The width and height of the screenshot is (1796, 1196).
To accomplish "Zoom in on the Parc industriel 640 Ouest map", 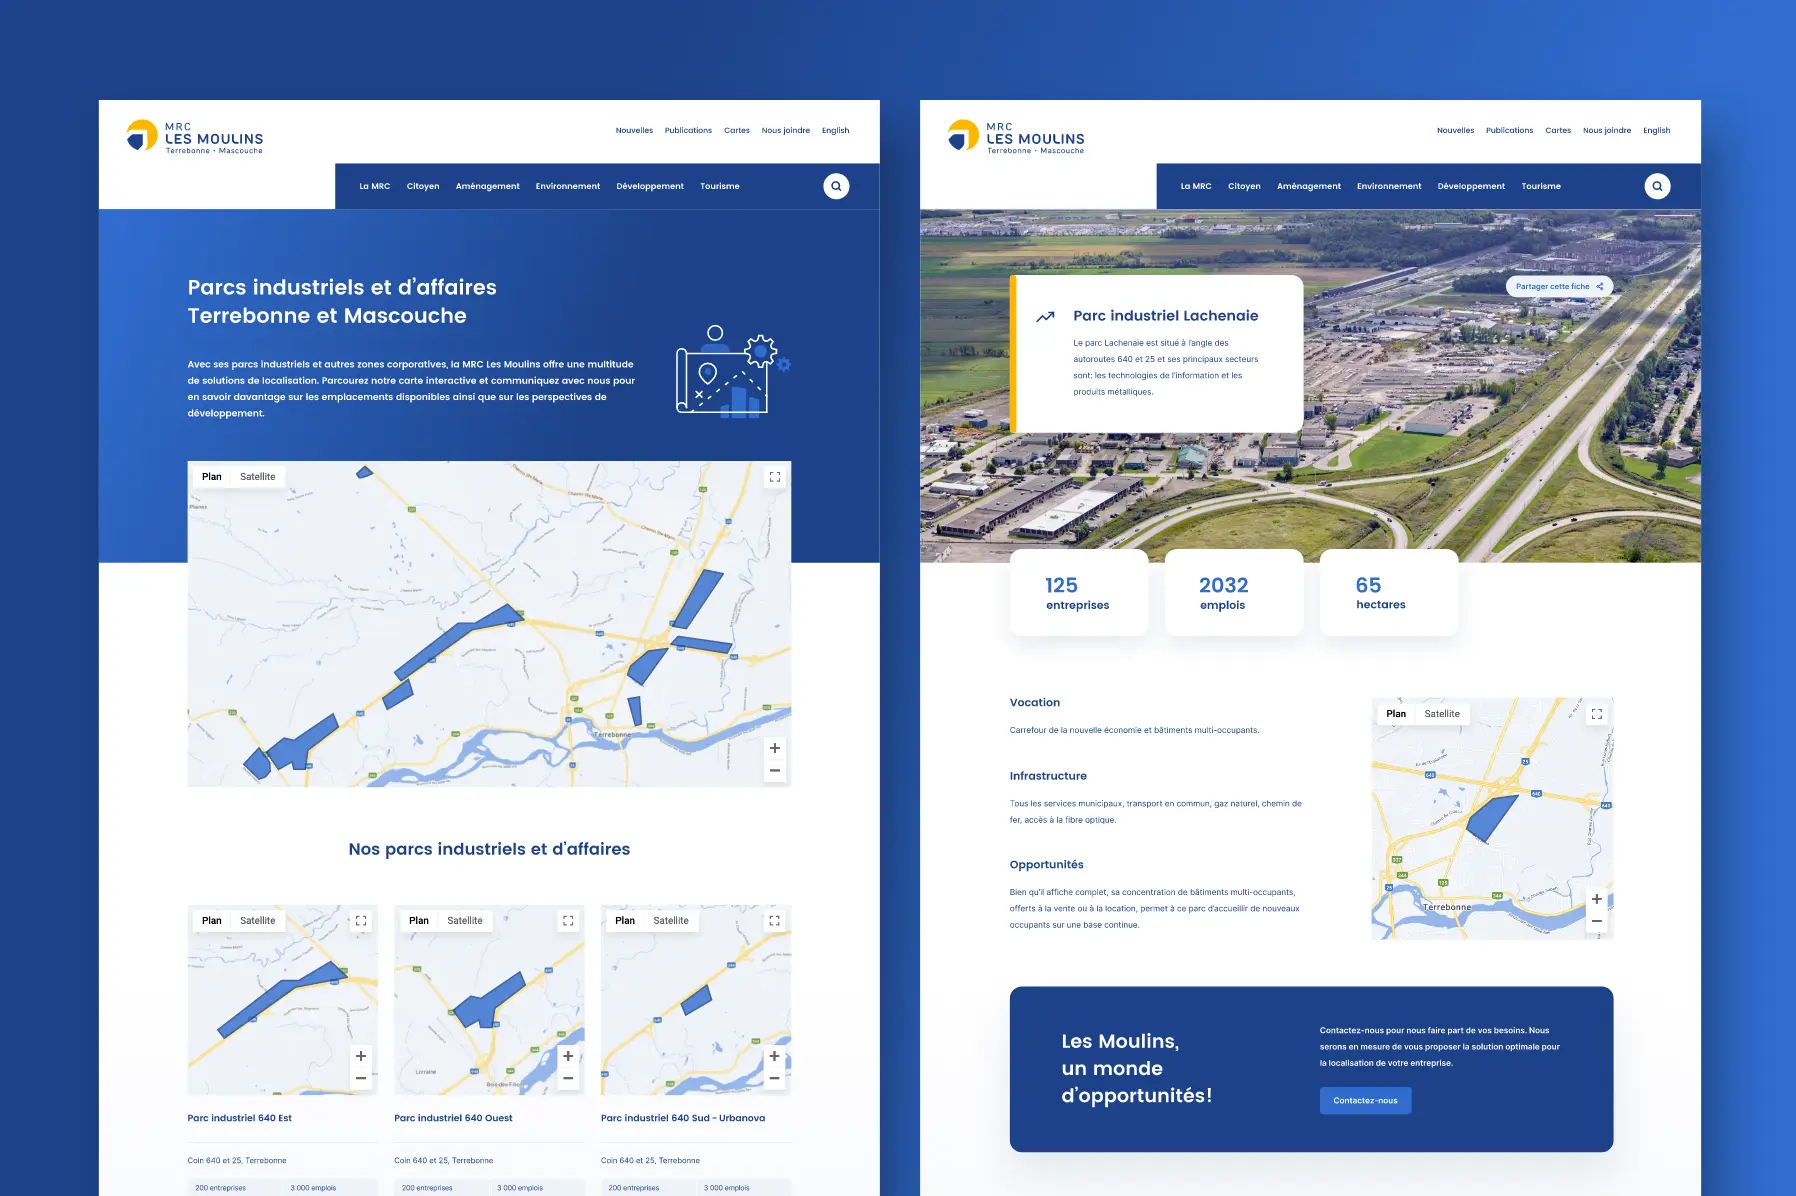I will (568, 1056).
